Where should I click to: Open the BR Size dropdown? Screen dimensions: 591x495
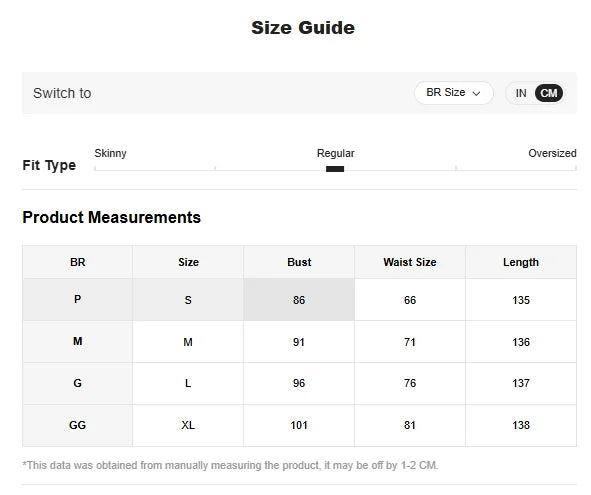click(x=453, y=93)
